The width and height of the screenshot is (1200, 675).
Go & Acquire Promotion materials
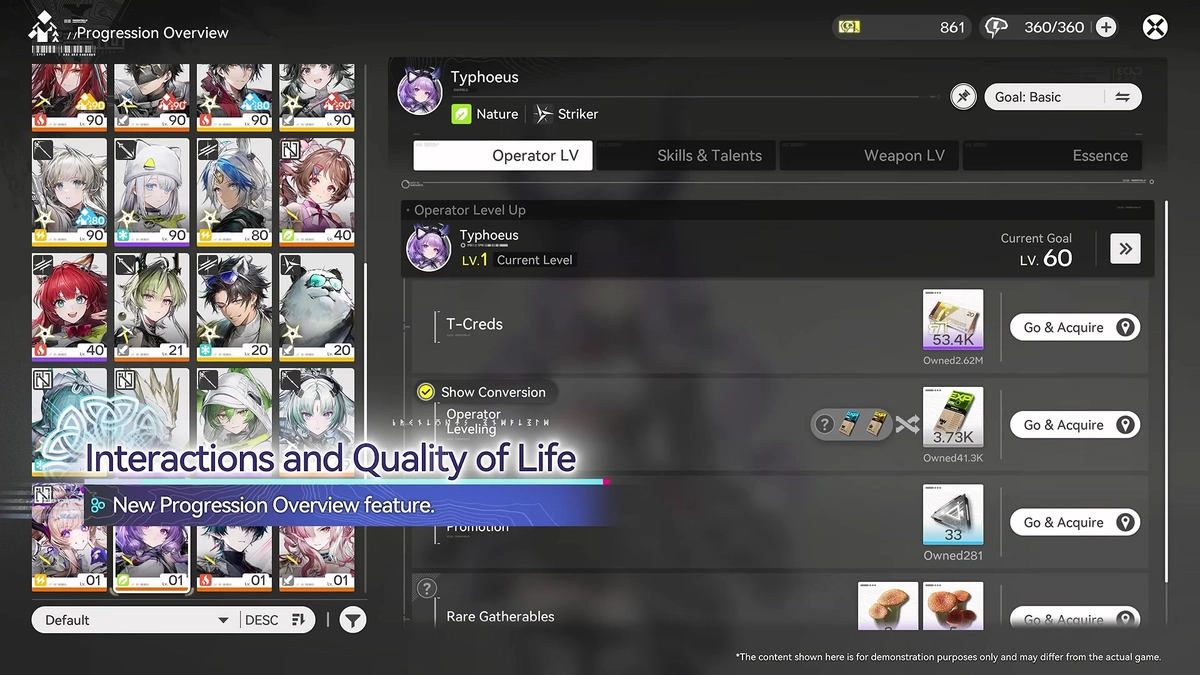(1075, 522)
